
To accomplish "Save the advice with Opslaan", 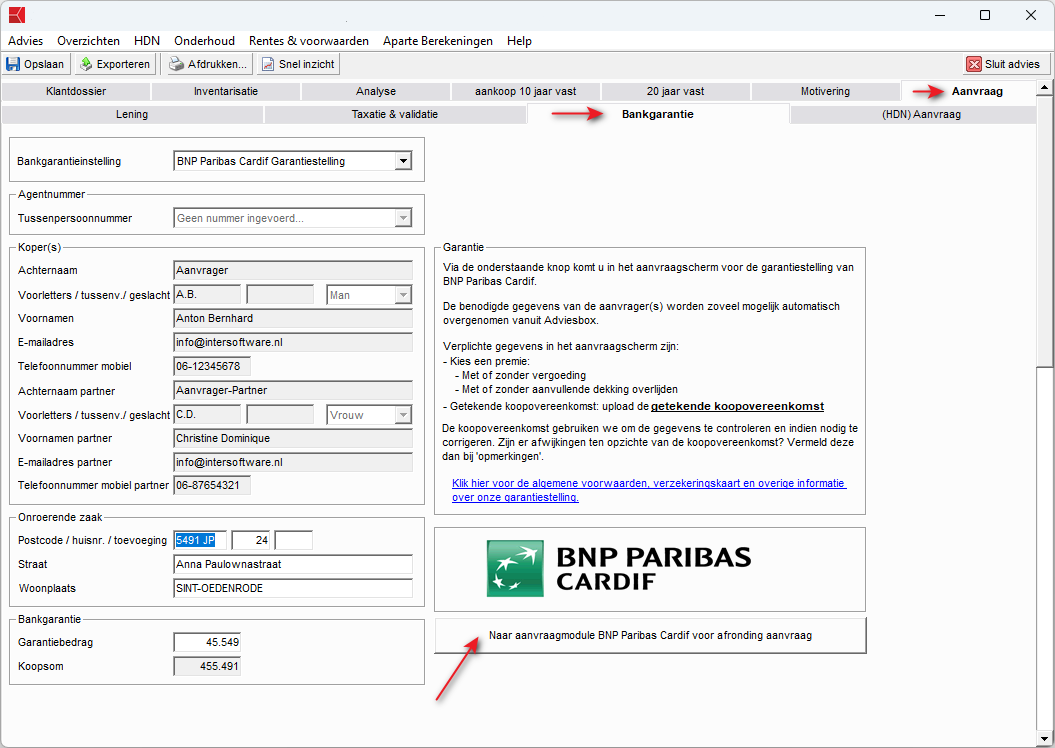I will (35, 64).
